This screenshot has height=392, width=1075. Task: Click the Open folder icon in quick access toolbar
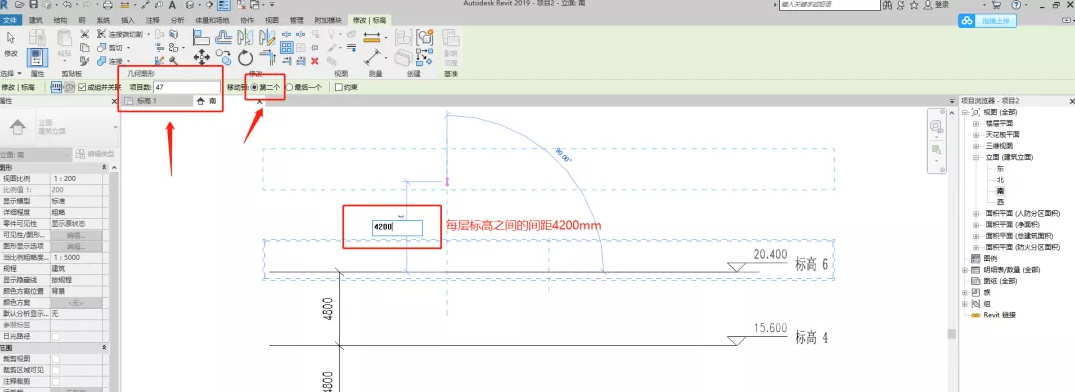(20, 5)
